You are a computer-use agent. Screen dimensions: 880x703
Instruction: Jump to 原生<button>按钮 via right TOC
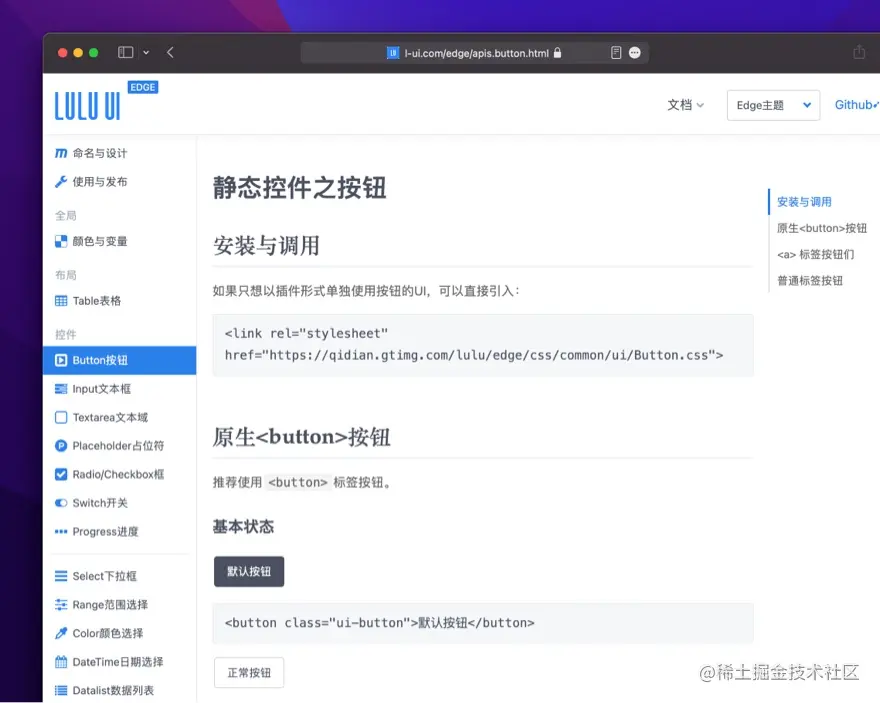(822, 227)
